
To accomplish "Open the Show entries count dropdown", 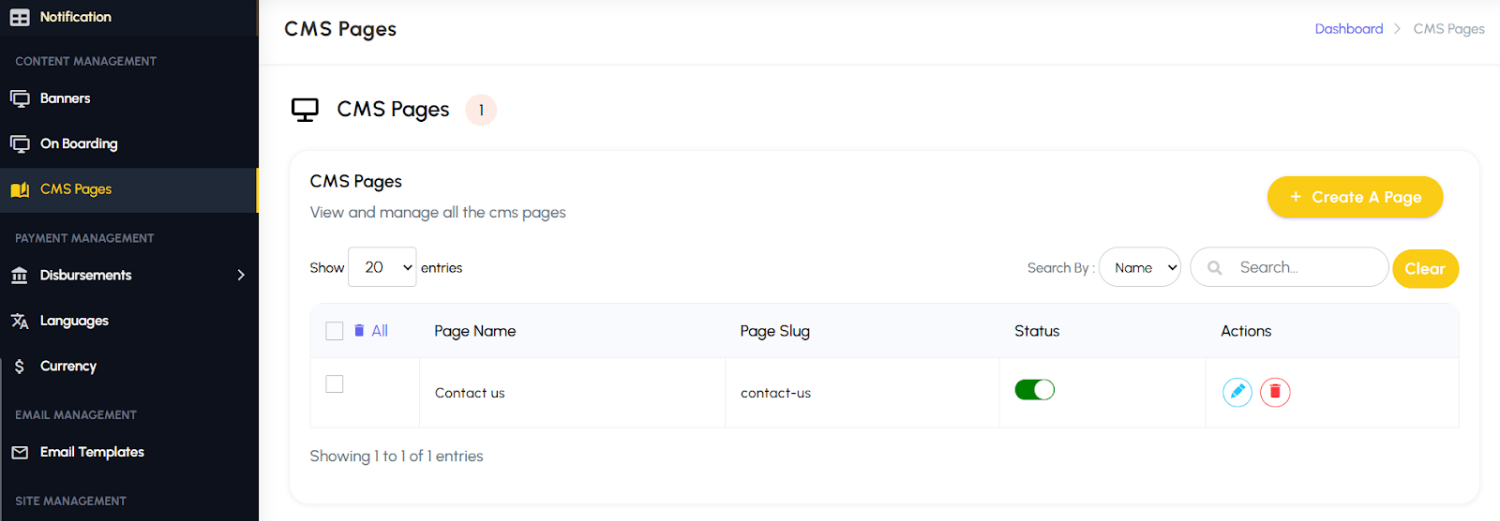I will click(382, 267).
